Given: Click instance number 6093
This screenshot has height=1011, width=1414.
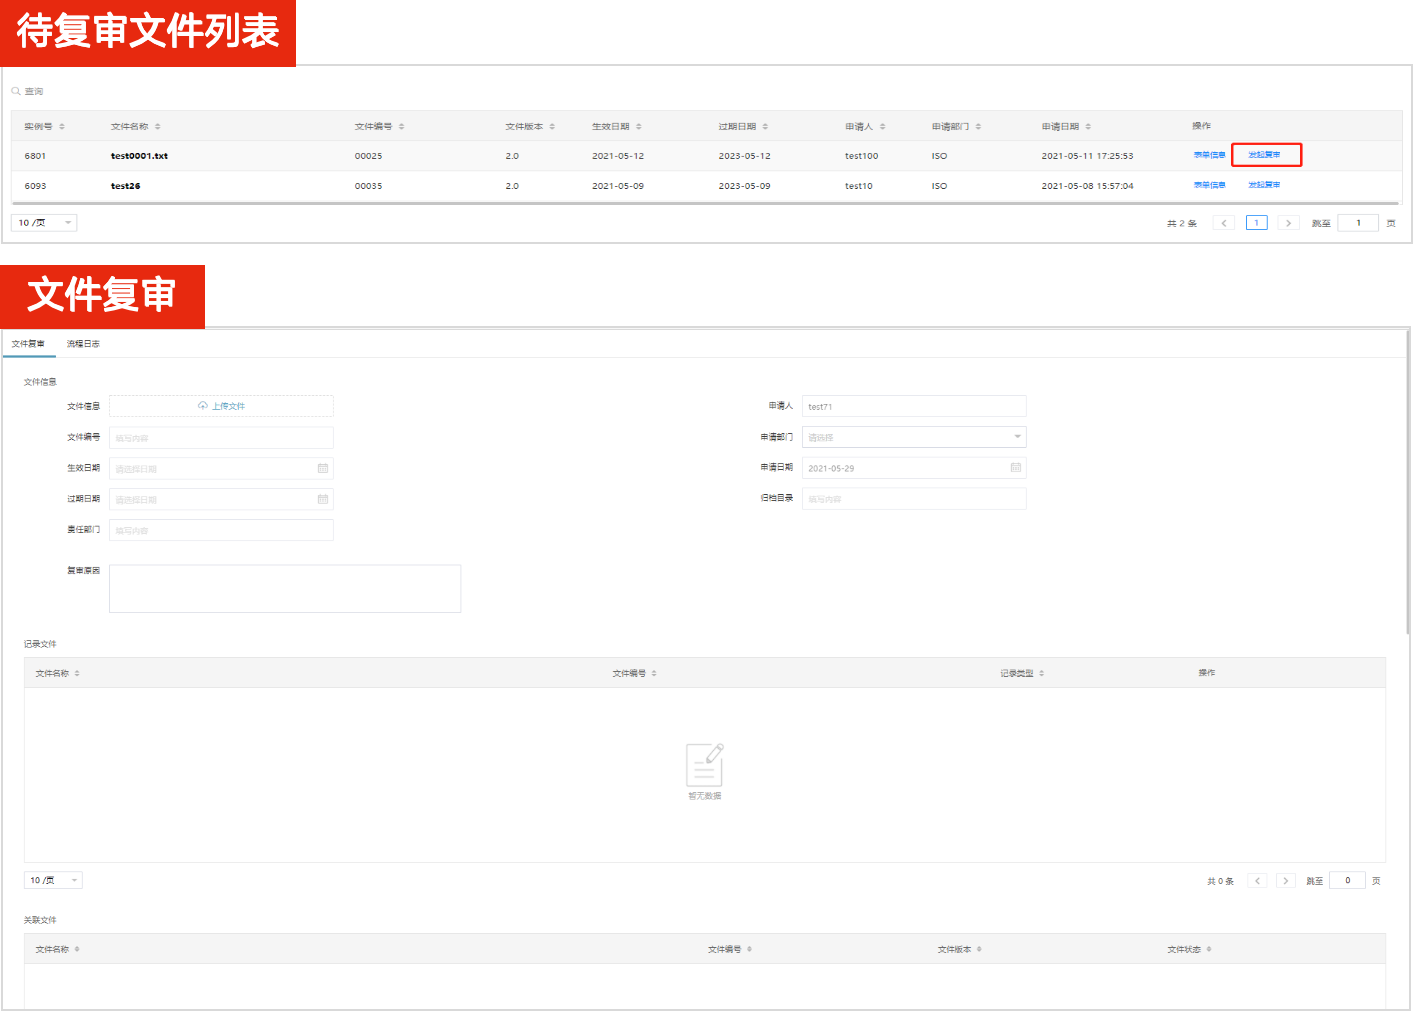Looking at the screenshot, I should (x=35, y=186).
